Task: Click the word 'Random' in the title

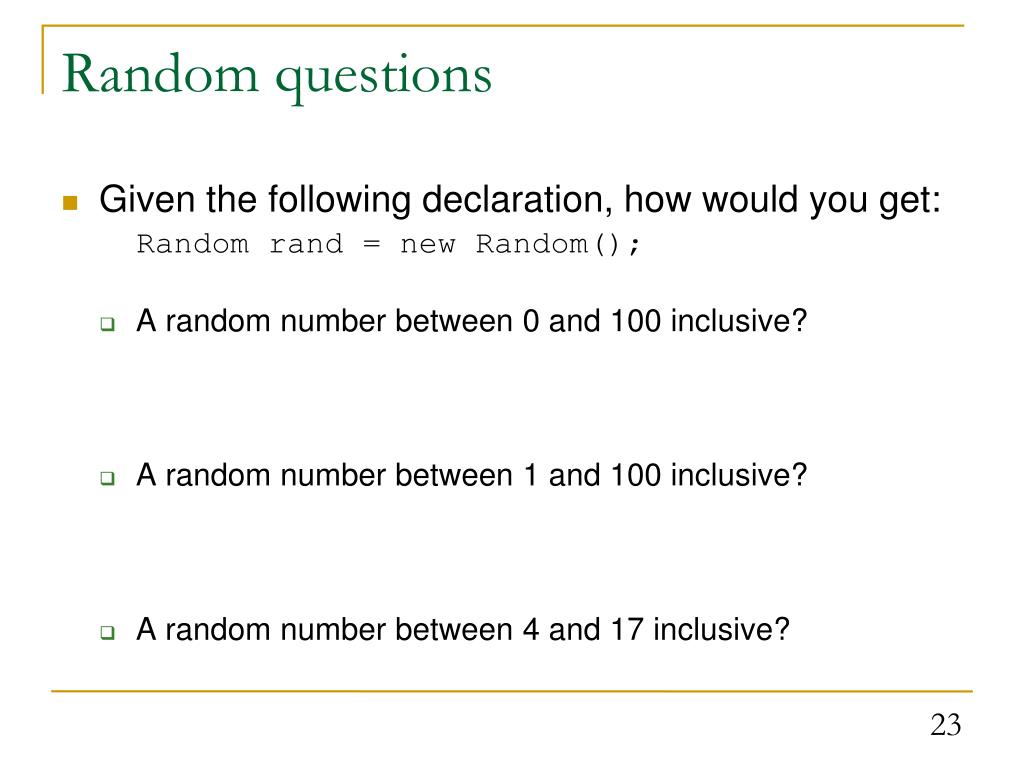Action: click(161, 73)
